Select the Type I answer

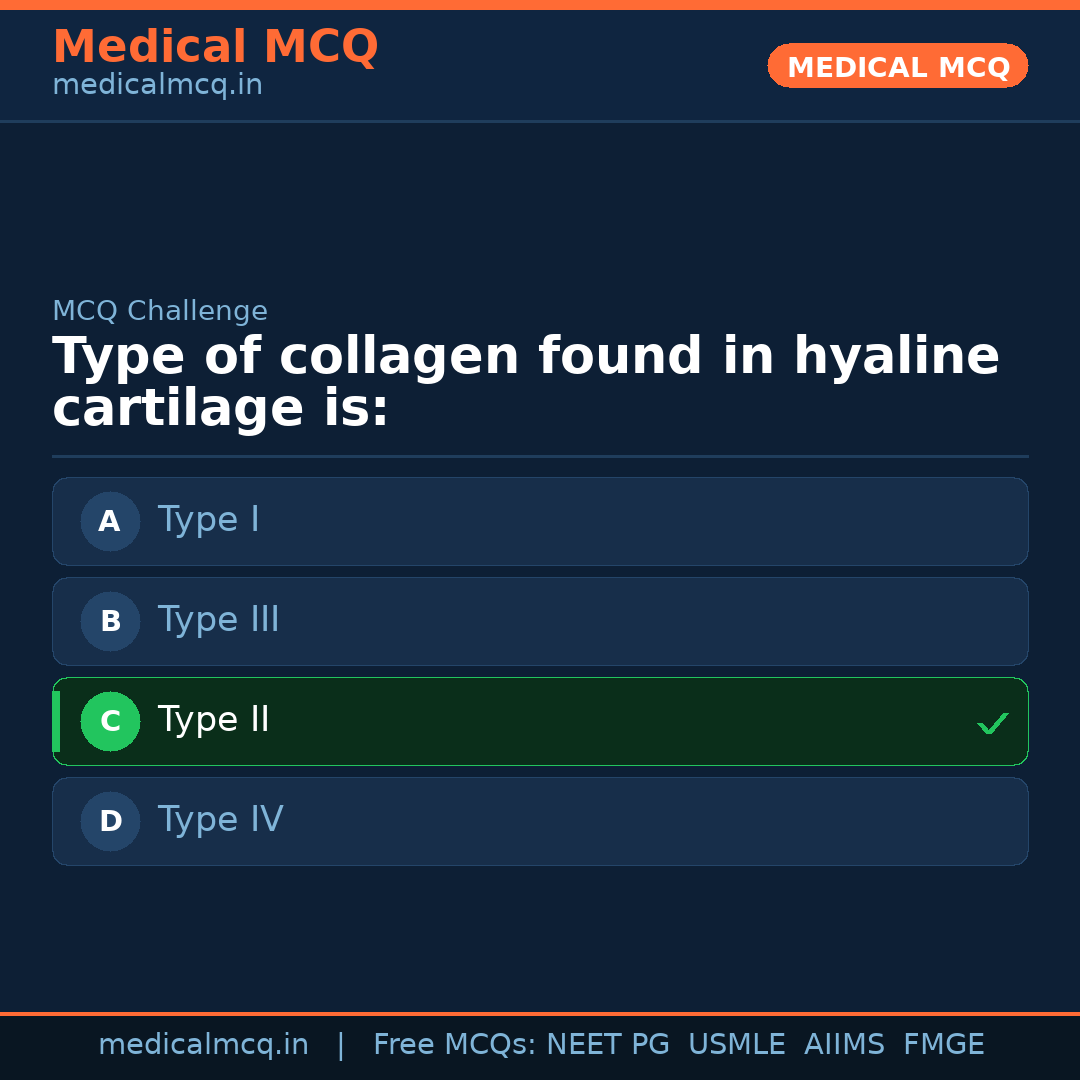click(209, 520)
